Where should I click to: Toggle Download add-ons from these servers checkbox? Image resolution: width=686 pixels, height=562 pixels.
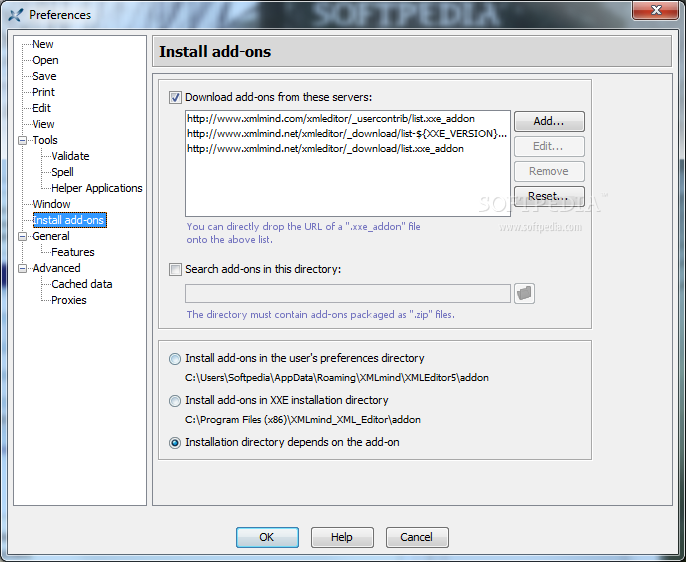coord(175,97)
